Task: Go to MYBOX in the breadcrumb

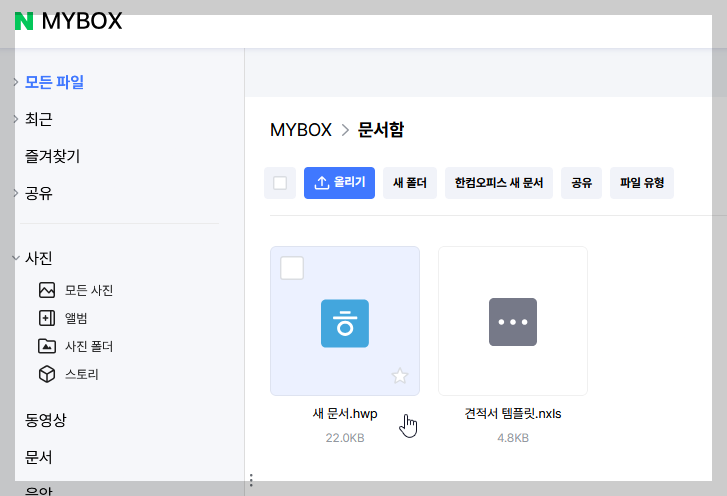Action: coord(301,130)
